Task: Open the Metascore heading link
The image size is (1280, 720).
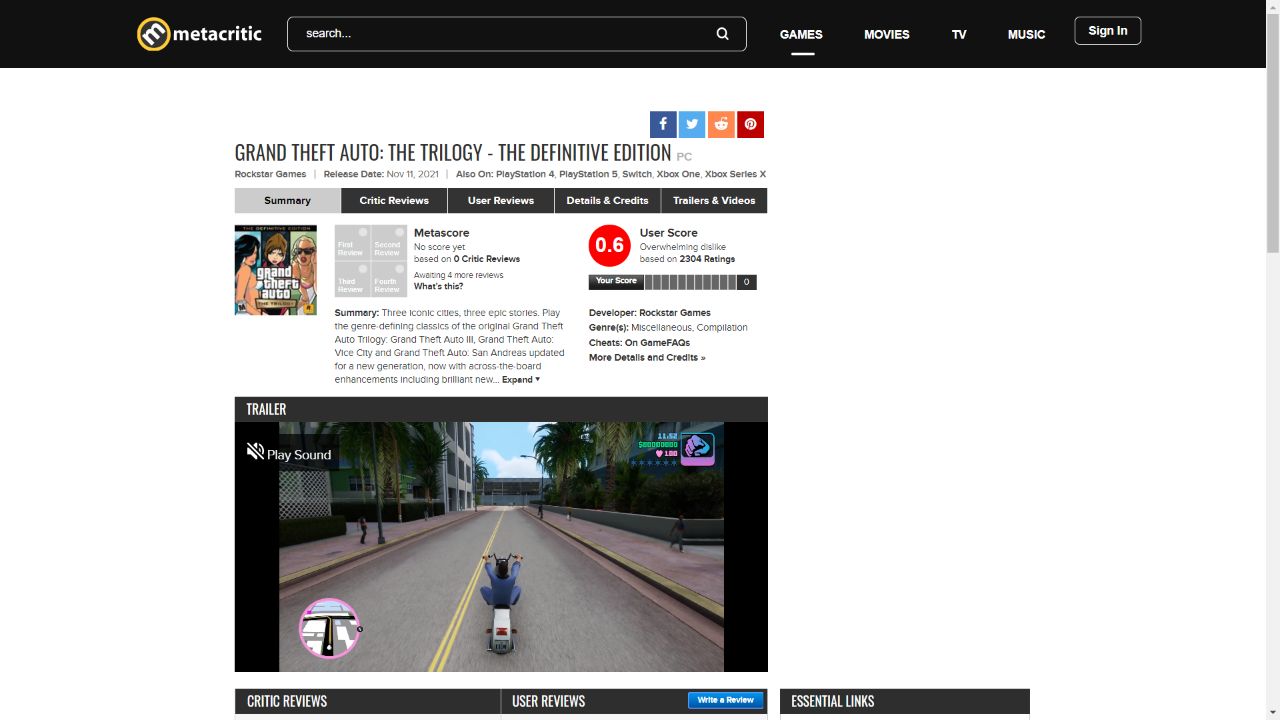Action: [441, 233]
